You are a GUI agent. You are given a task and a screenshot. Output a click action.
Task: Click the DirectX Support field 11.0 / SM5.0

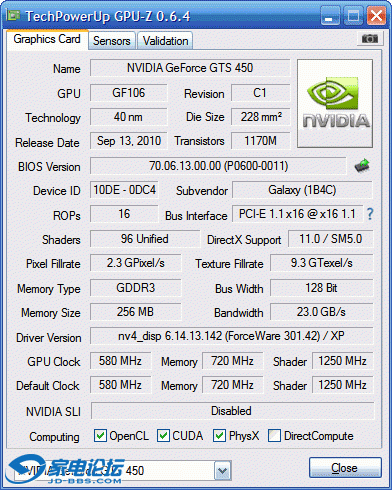[330, 239]
